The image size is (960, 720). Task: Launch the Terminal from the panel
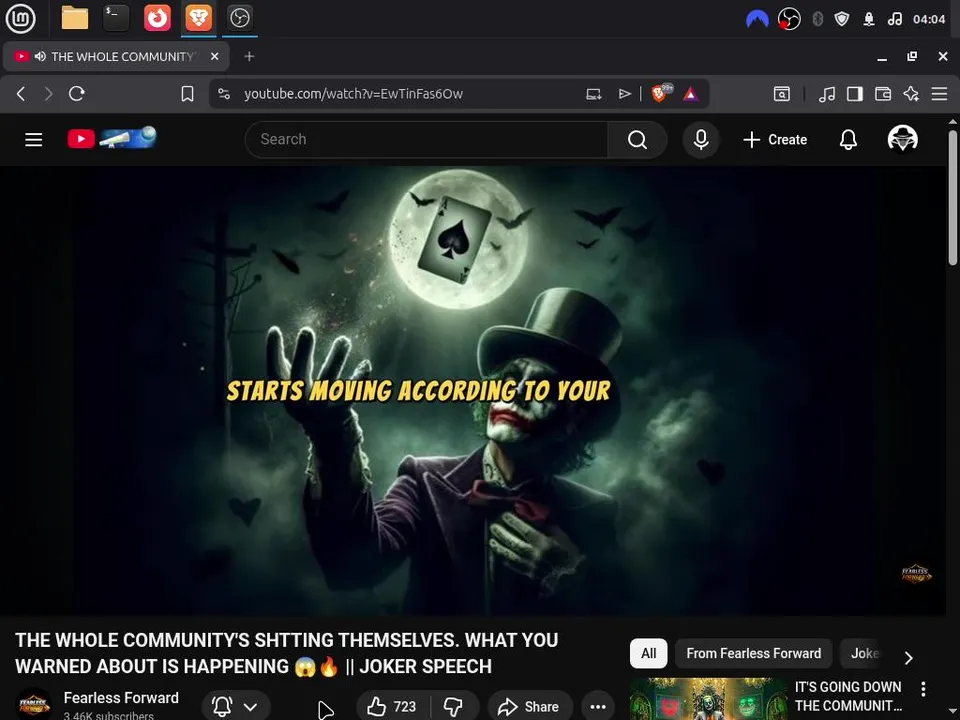point(116,18)
